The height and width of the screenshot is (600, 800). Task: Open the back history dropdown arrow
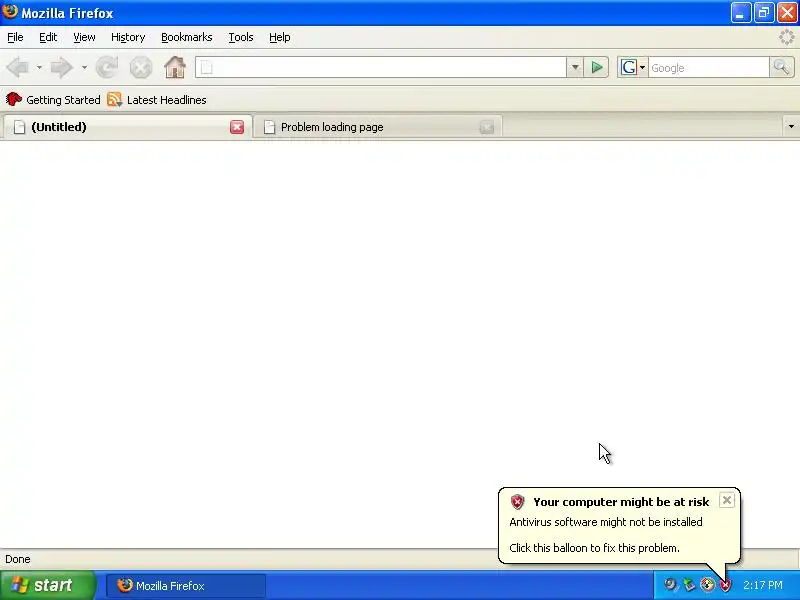pyautogui.click(x=39, y=67)
